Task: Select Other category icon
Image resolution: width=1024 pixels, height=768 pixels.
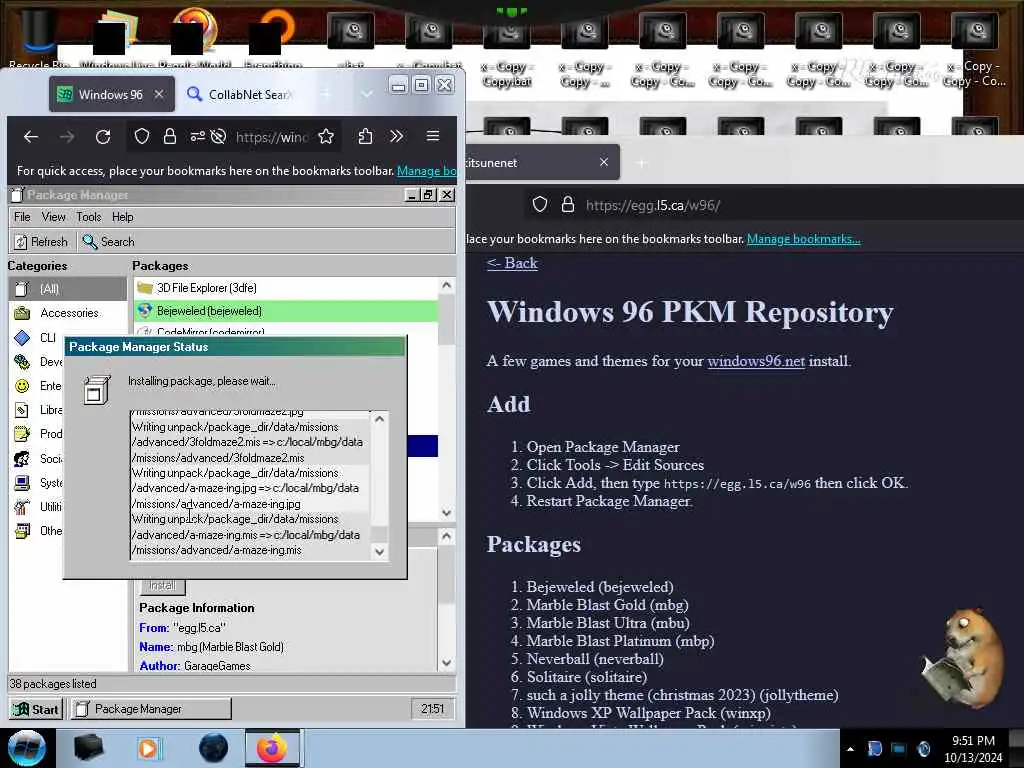Action: coord(22,531)
